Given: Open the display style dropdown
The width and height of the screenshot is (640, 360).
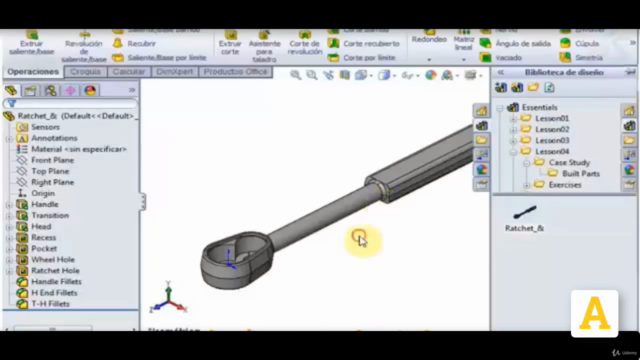Looking at the screenshot, I should tap(394, 76).
